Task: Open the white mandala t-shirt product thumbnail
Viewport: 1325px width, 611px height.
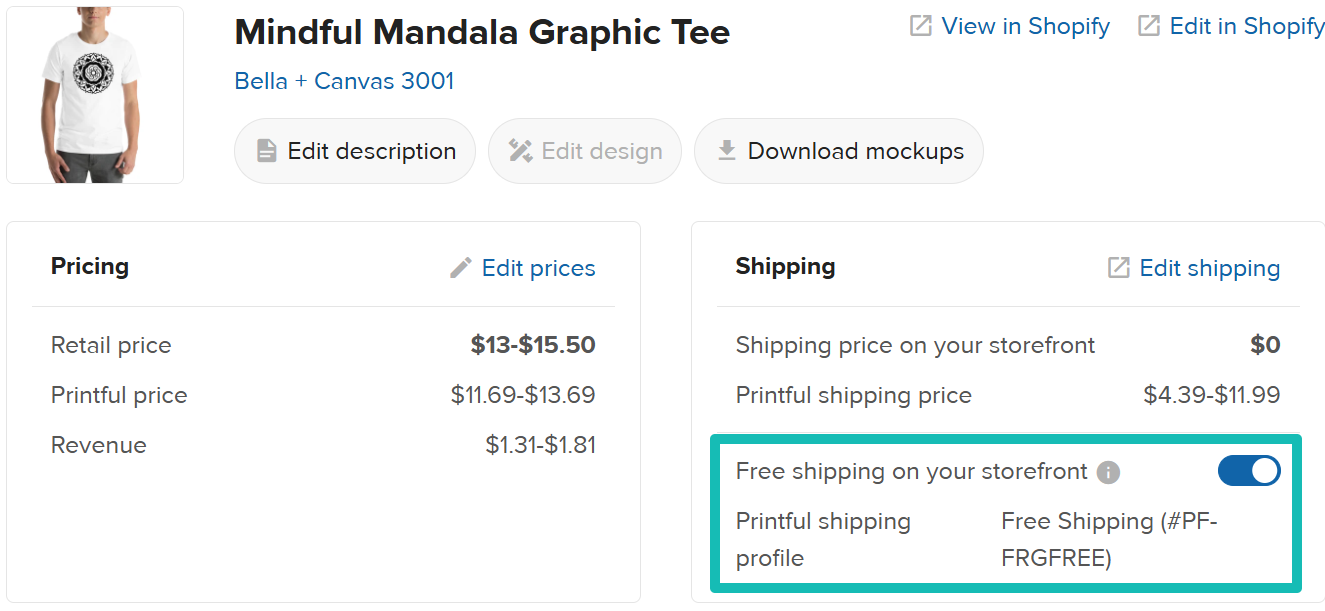Action: pyautogui.click(x=95, y=95)
